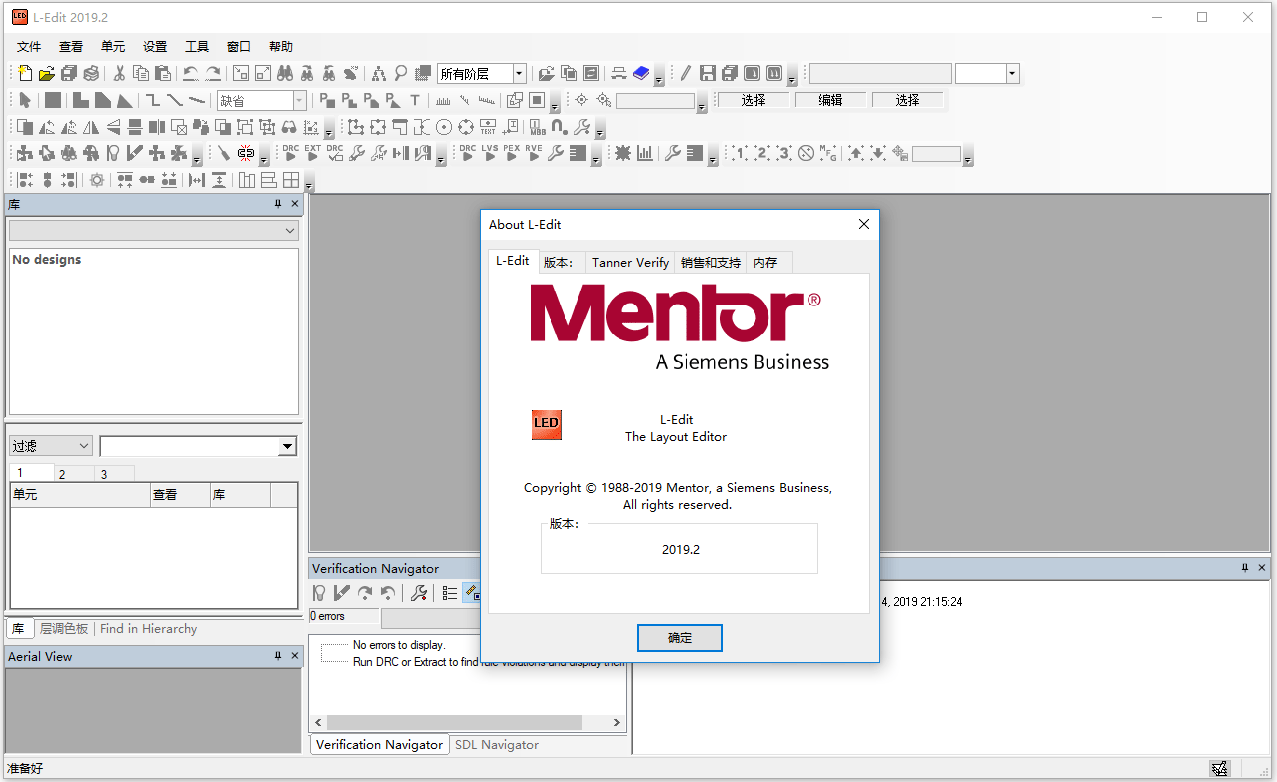Viewport: 1277px width, 782px height.
Task: Open the 单元 menu
Action: point(113,46)
